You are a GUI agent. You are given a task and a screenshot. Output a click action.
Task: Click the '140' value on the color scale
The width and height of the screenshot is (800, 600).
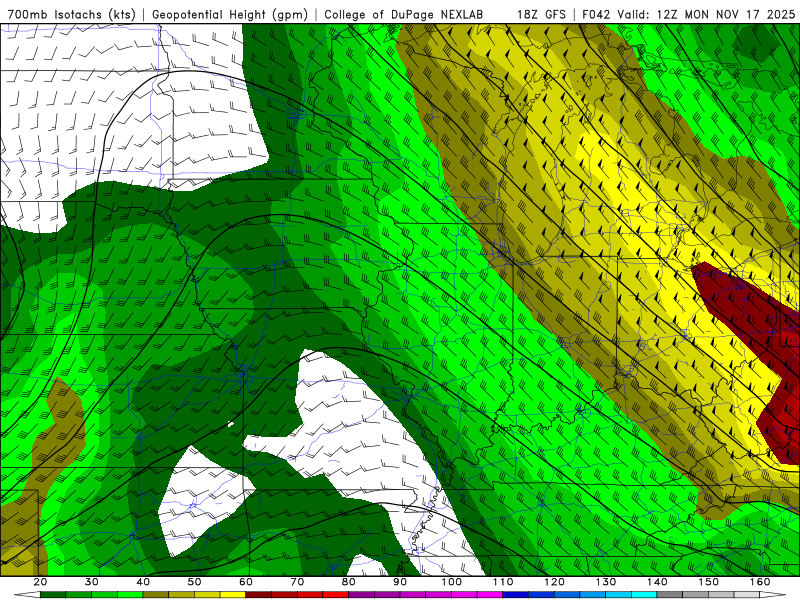[657, 582]
